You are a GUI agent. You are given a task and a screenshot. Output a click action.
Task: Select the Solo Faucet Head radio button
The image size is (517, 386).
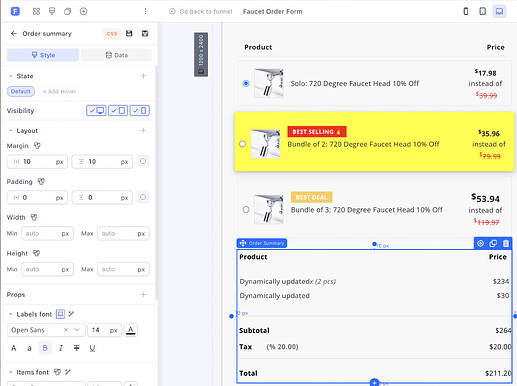246,83
